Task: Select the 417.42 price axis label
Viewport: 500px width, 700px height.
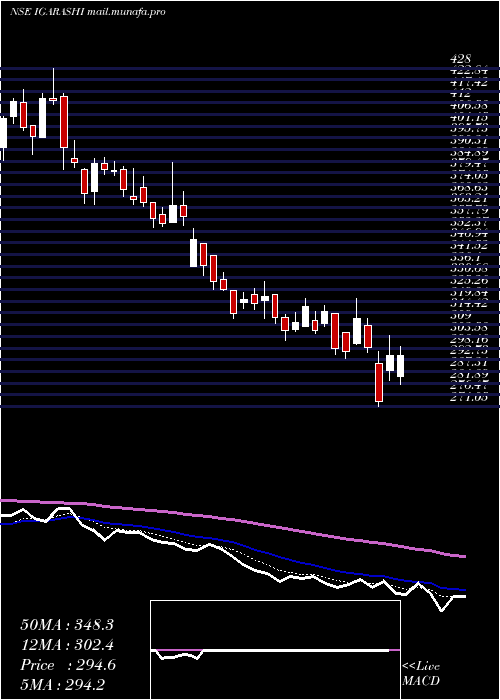Action: click(x=468, y=83)
